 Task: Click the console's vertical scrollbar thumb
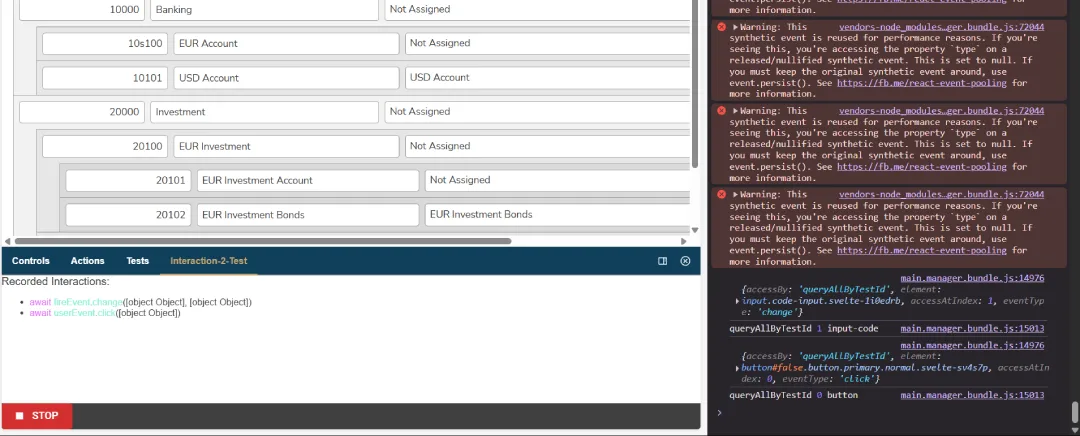click(1074, 412)
